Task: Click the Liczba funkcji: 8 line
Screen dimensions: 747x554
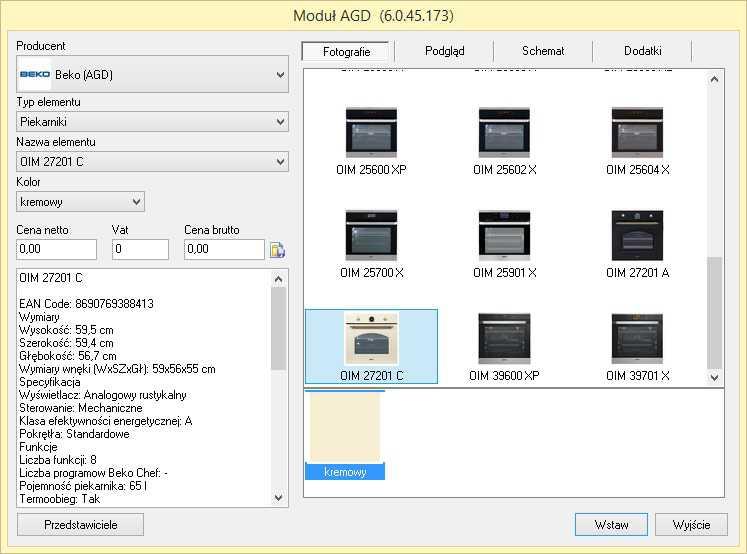Action: [x=58, y=460]
